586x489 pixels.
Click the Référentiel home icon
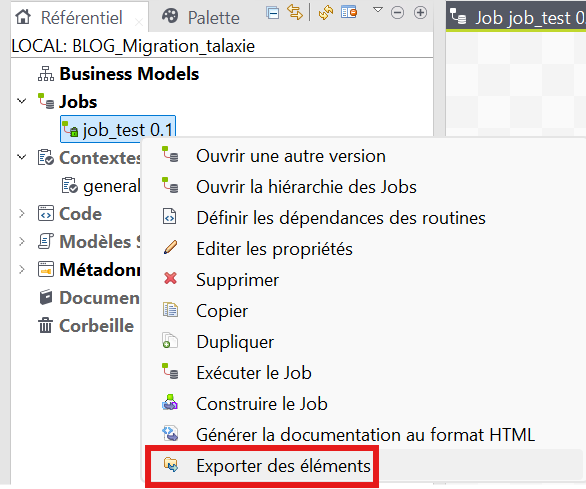(x=23, y=16)
